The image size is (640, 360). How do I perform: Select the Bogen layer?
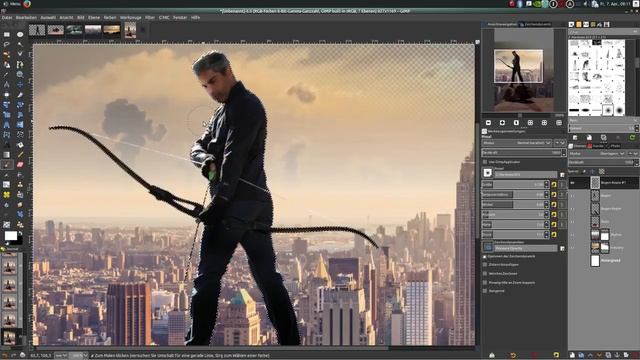603,196
